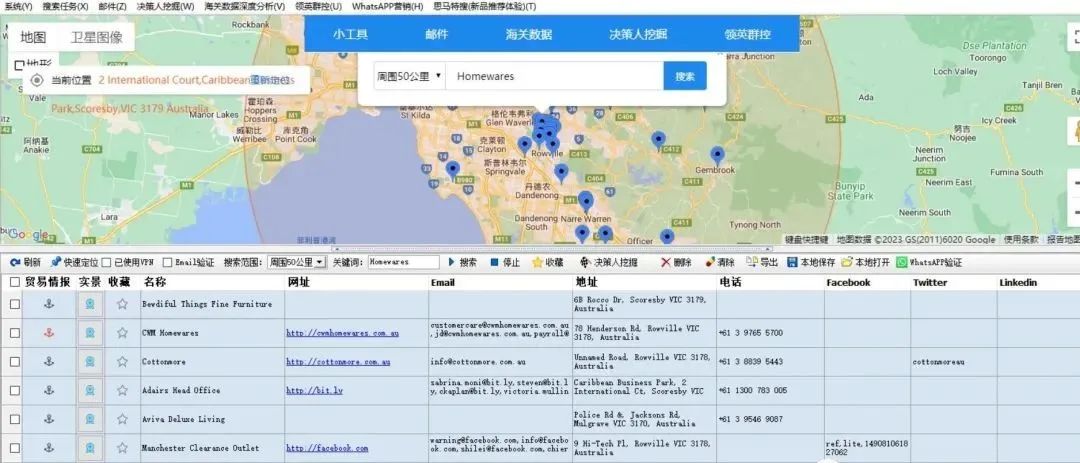Viewport: 1080px width, 463px height.
Task: Open 决策人挖掘(W) menu
Action: (x=165, y=6)
